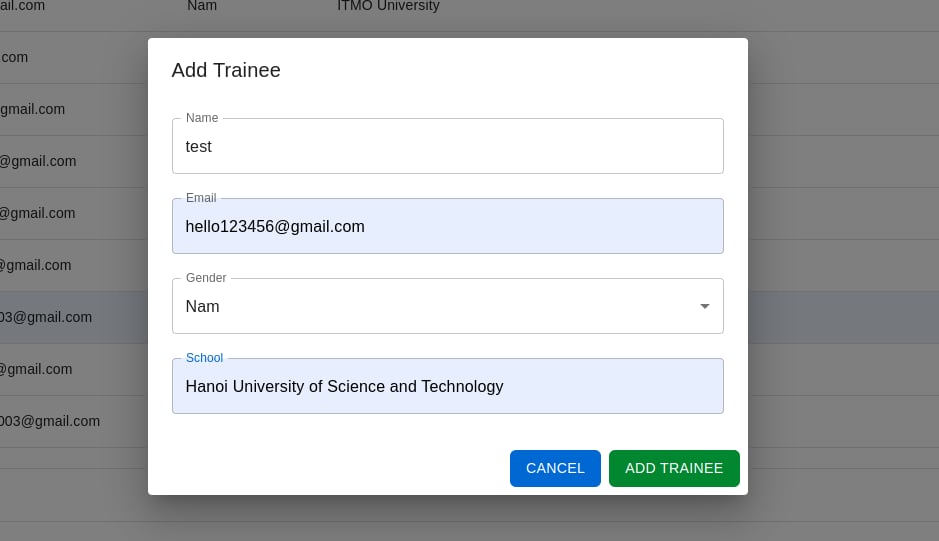
Task: Click the Cancel button
Action: point(555,469)
